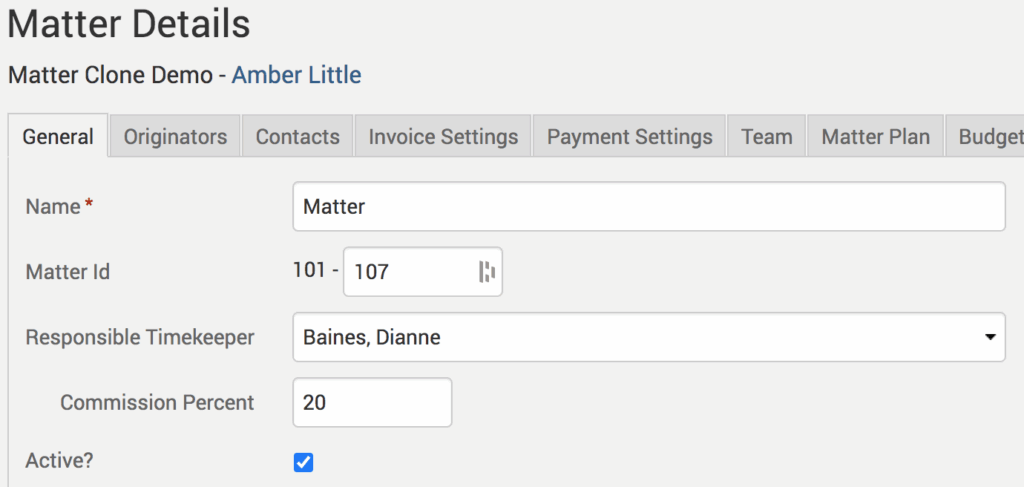Focus the Name text field
The width and height of the screenshot is (1024, 487).
tap(649, 207)
